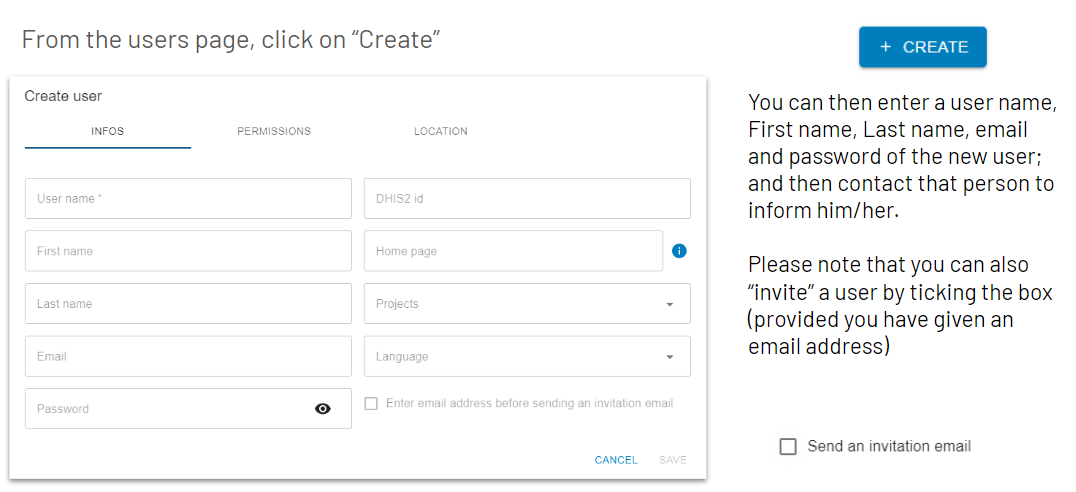Viewport: 1076px width, 492px height.
Task: Toggle password visibility eye icon
Action: pyautogui.click(x=323, y=409)
